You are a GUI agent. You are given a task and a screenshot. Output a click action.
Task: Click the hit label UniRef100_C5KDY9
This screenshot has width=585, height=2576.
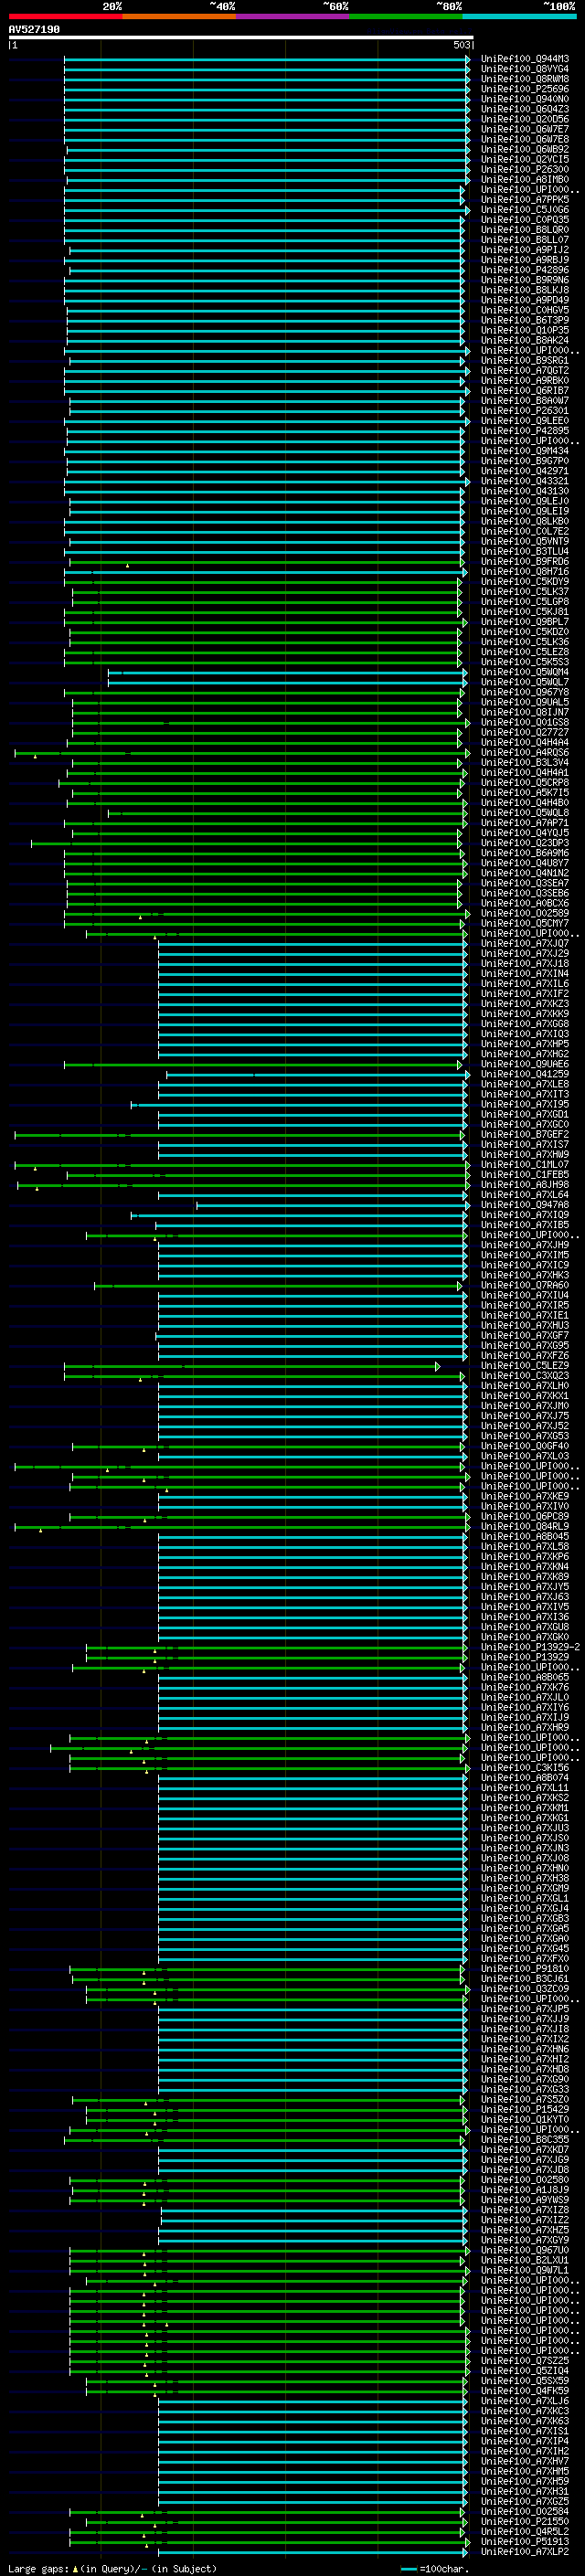(525, 581)
